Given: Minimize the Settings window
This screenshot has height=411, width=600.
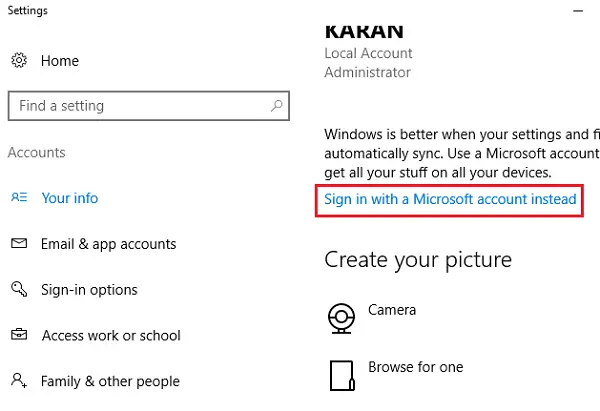Looking at the screenshot, I should [579, 11].
